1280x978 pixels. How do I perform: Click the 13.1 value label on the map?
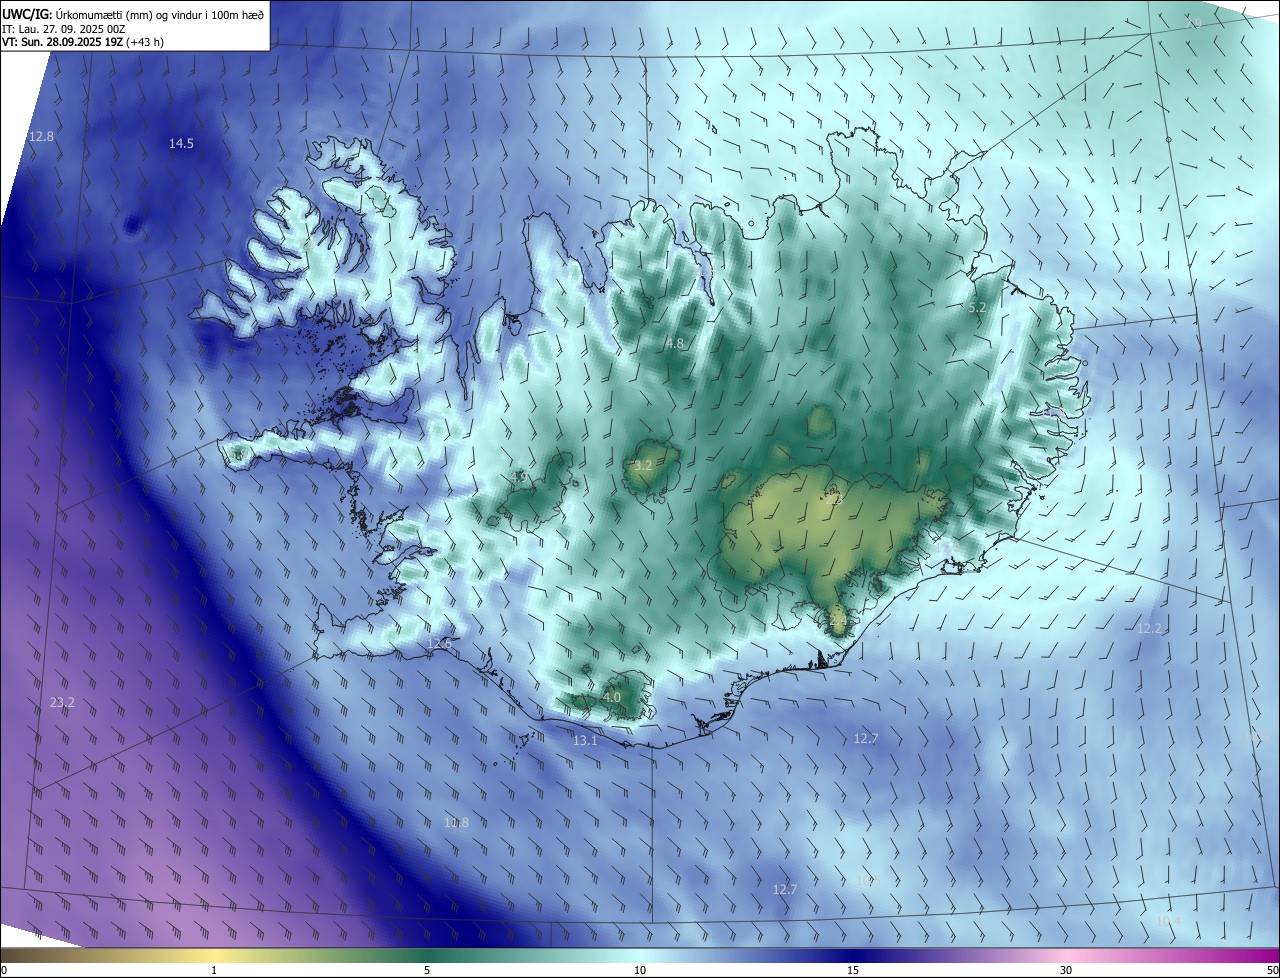pyautogui.click(x=585, y=741)
